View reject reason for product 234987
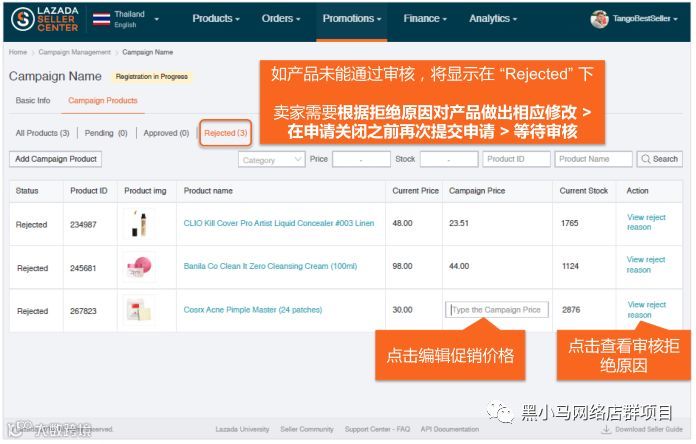Viewport: 696px width, 444px height. (x=646, y=222)
